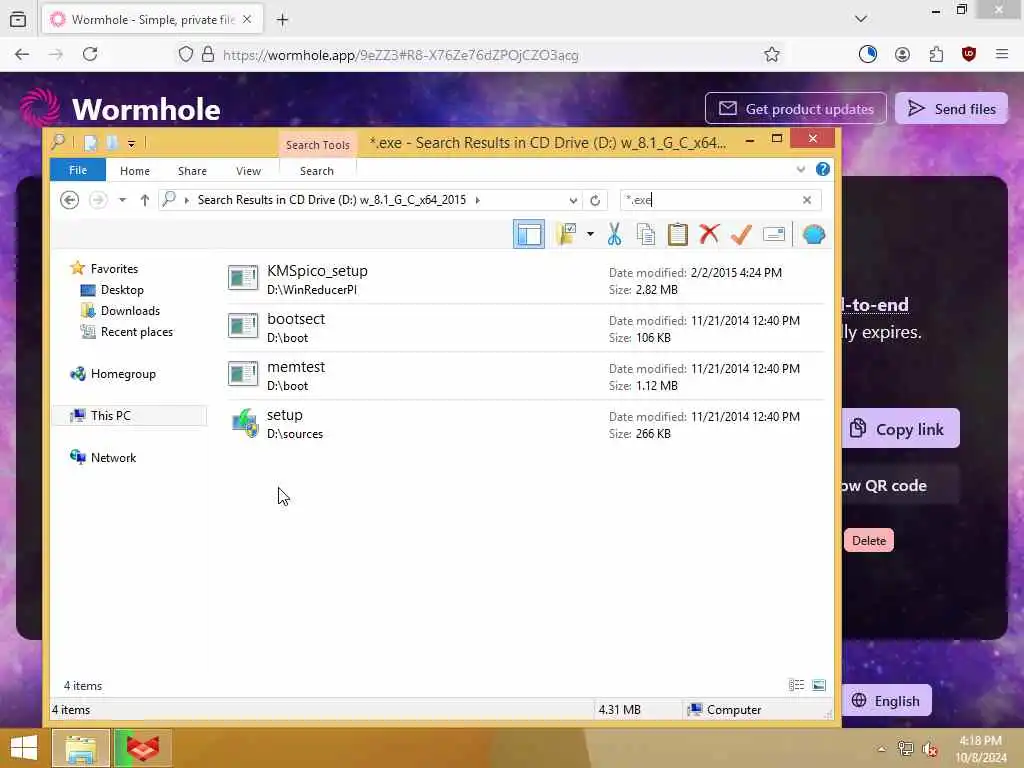Open Windows Start button

(24, 748)
